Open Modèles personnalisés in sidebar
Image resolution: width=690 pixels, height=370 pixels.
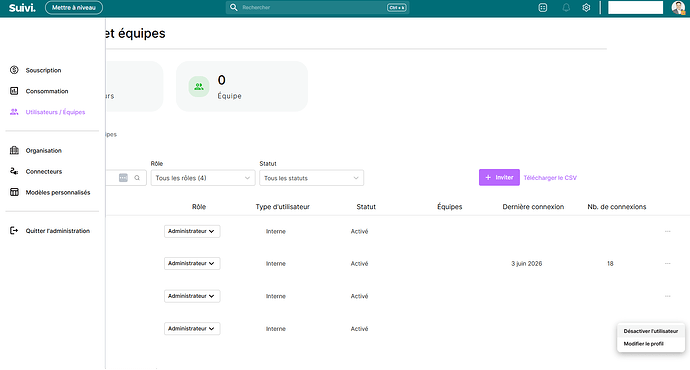[x=58, y=192]
